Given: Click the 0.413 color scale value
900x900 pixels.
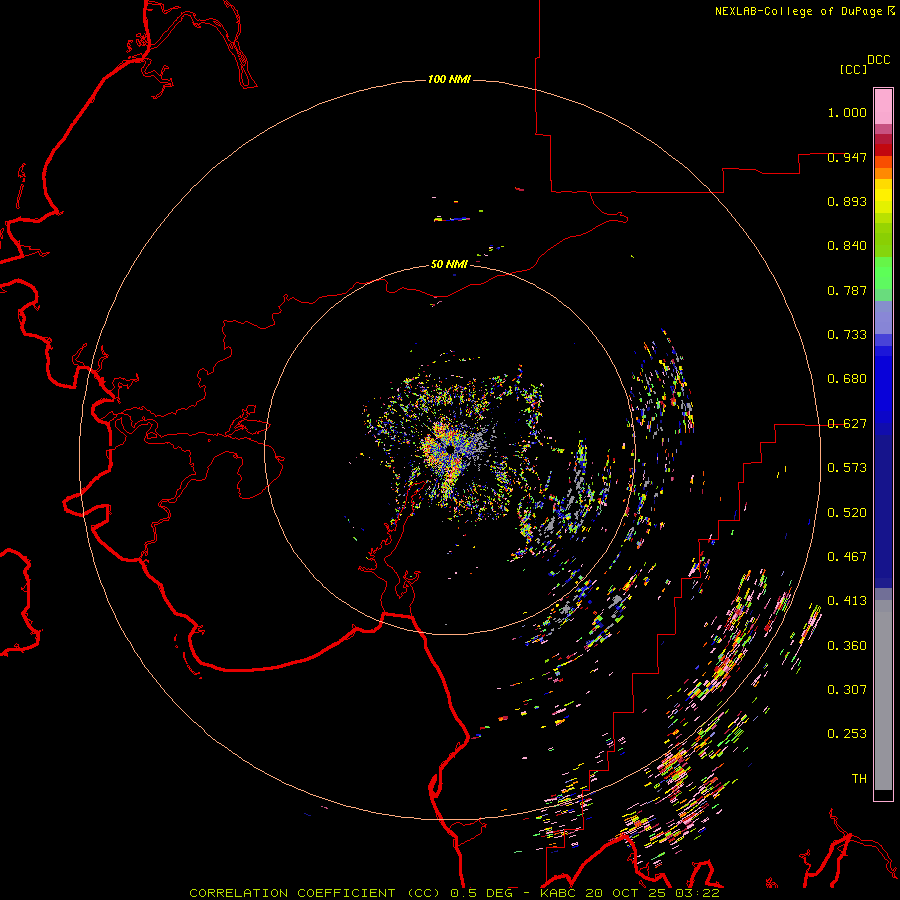Looking at the screenshot, I should 847,601.
